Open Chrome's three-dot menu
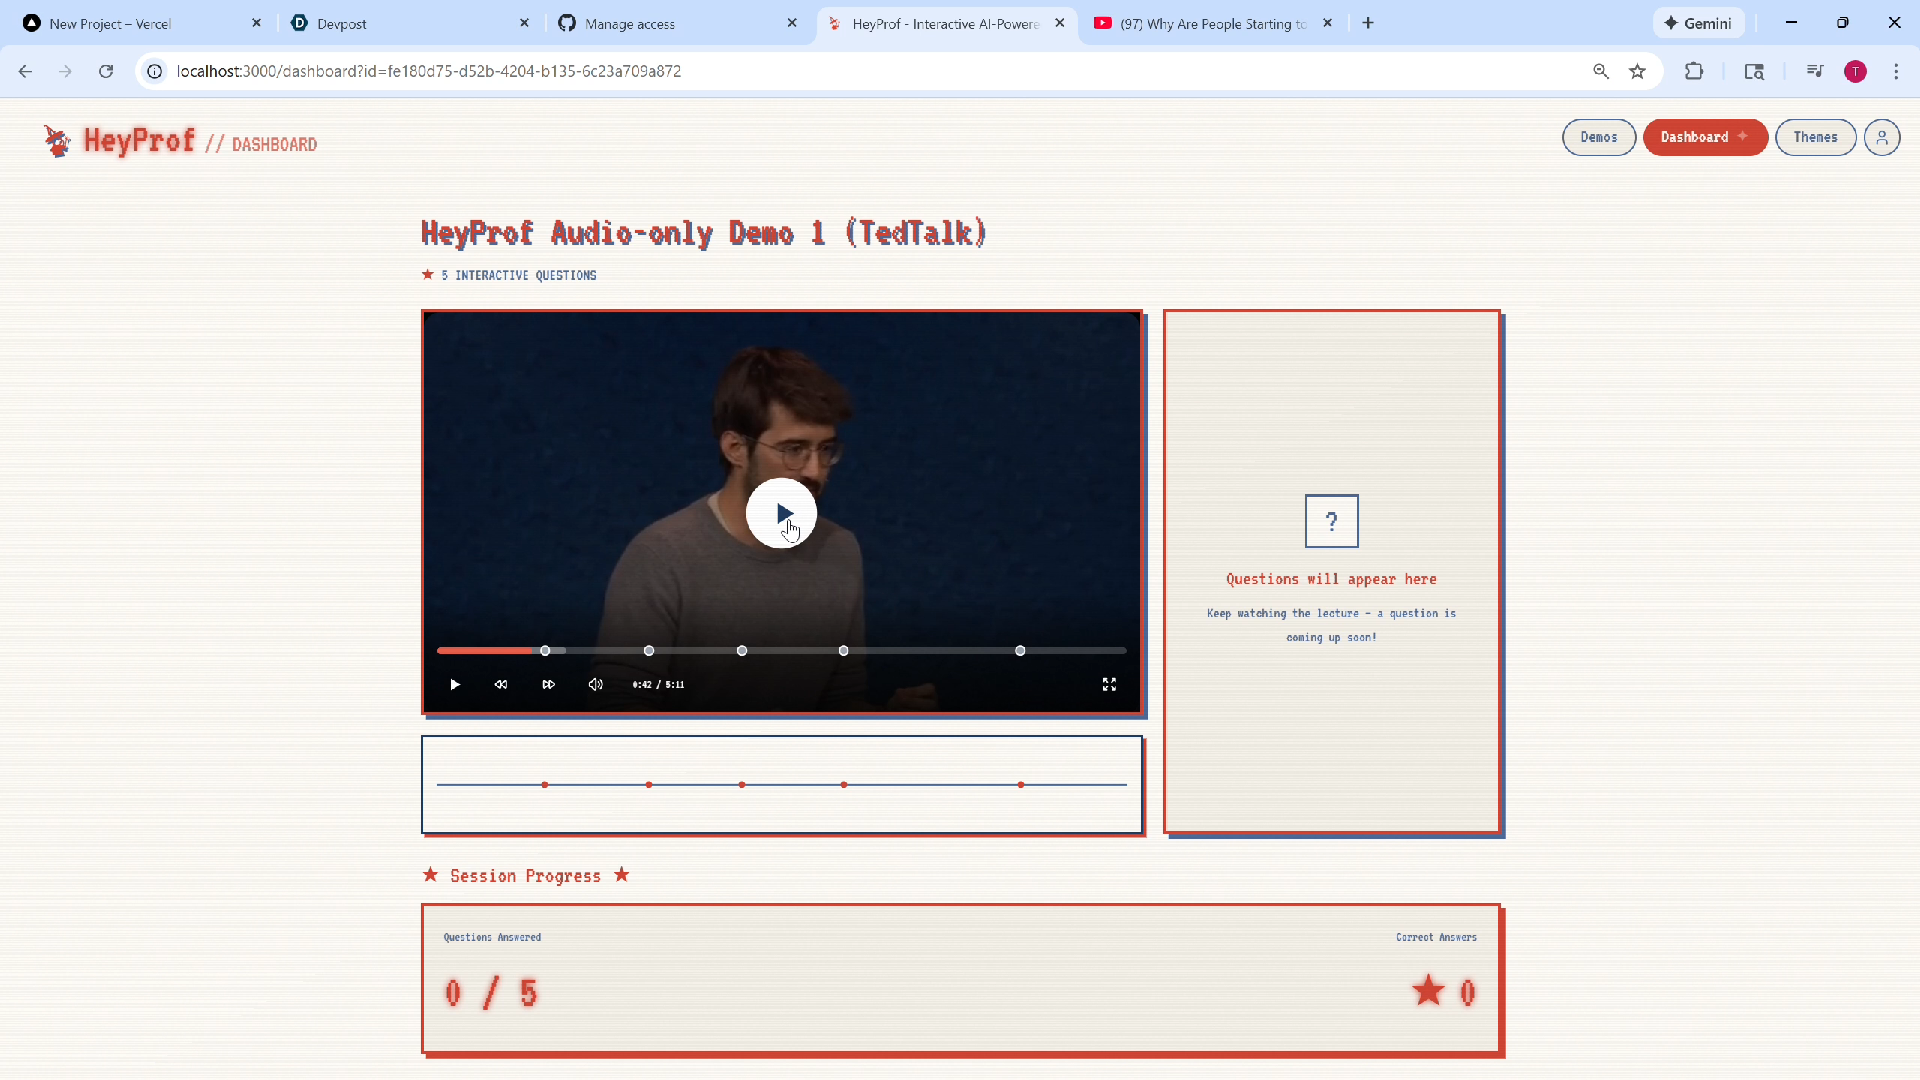1920x1080 pixels. click(x=1896, y=71)
